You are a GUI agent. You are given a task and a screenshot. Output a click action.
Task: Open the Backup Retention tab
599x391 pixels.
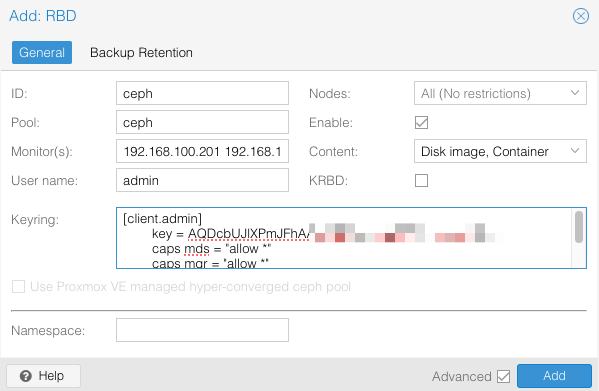tap(141, 52)
